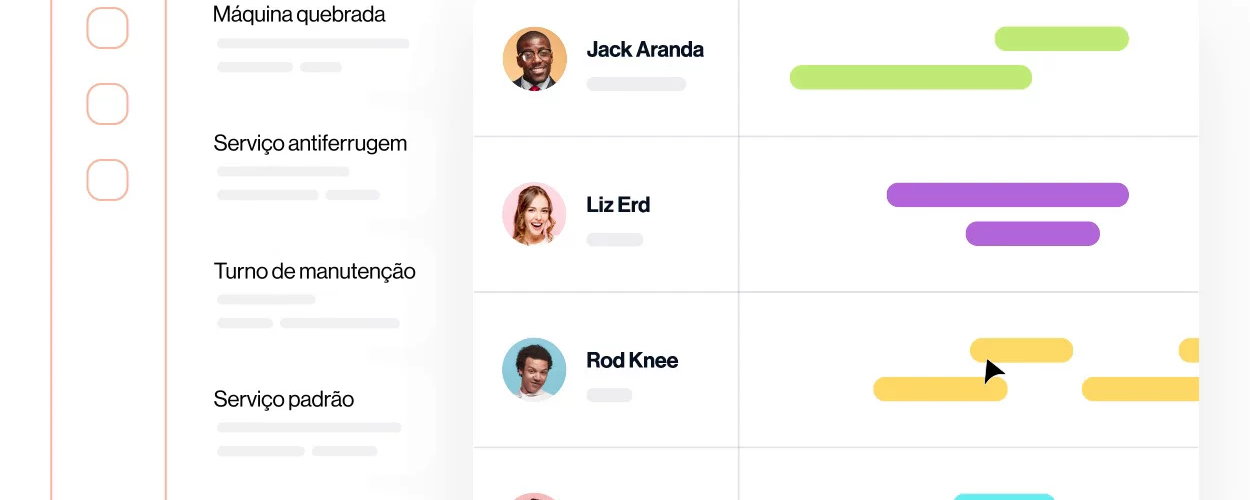Click the cyan bar at bottom edge
This screenshot has width=1250, height=500.
click(x=1004, y=496)
